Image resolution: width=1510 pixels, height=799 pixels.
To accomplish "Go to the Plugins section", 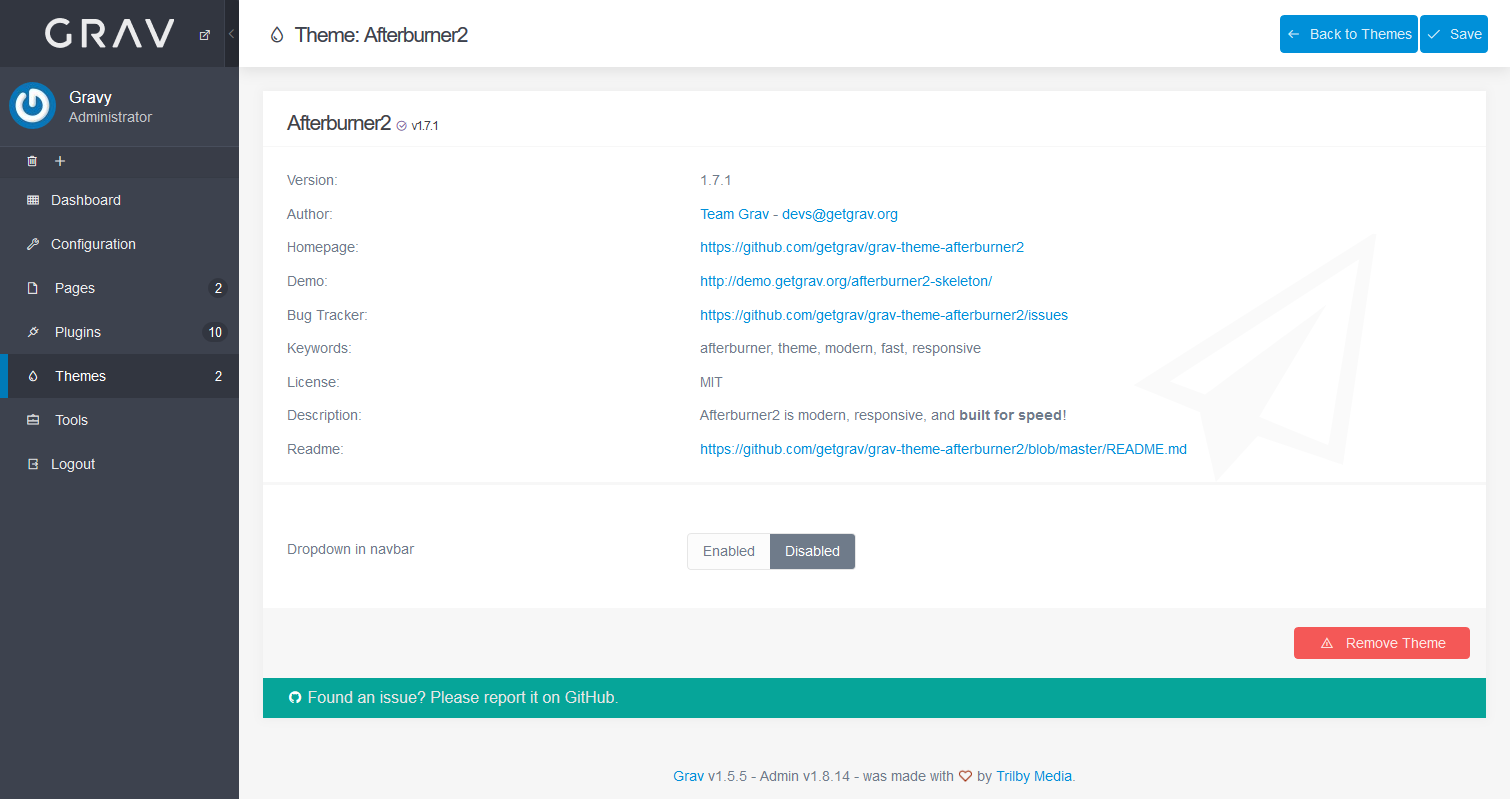I will 119,332.
